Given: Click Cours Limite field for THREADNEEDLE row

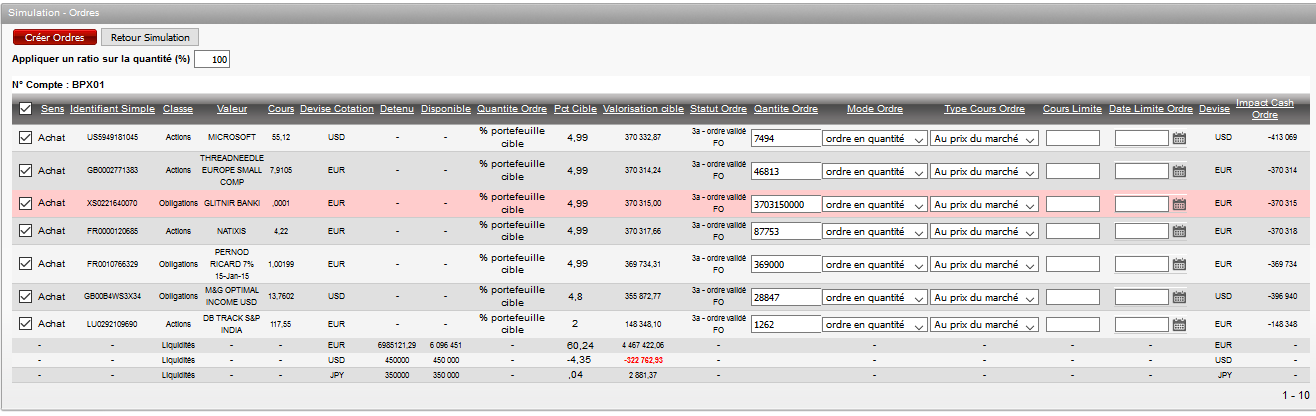Looking at the screenshot, I should click(x=1072, y=171).
